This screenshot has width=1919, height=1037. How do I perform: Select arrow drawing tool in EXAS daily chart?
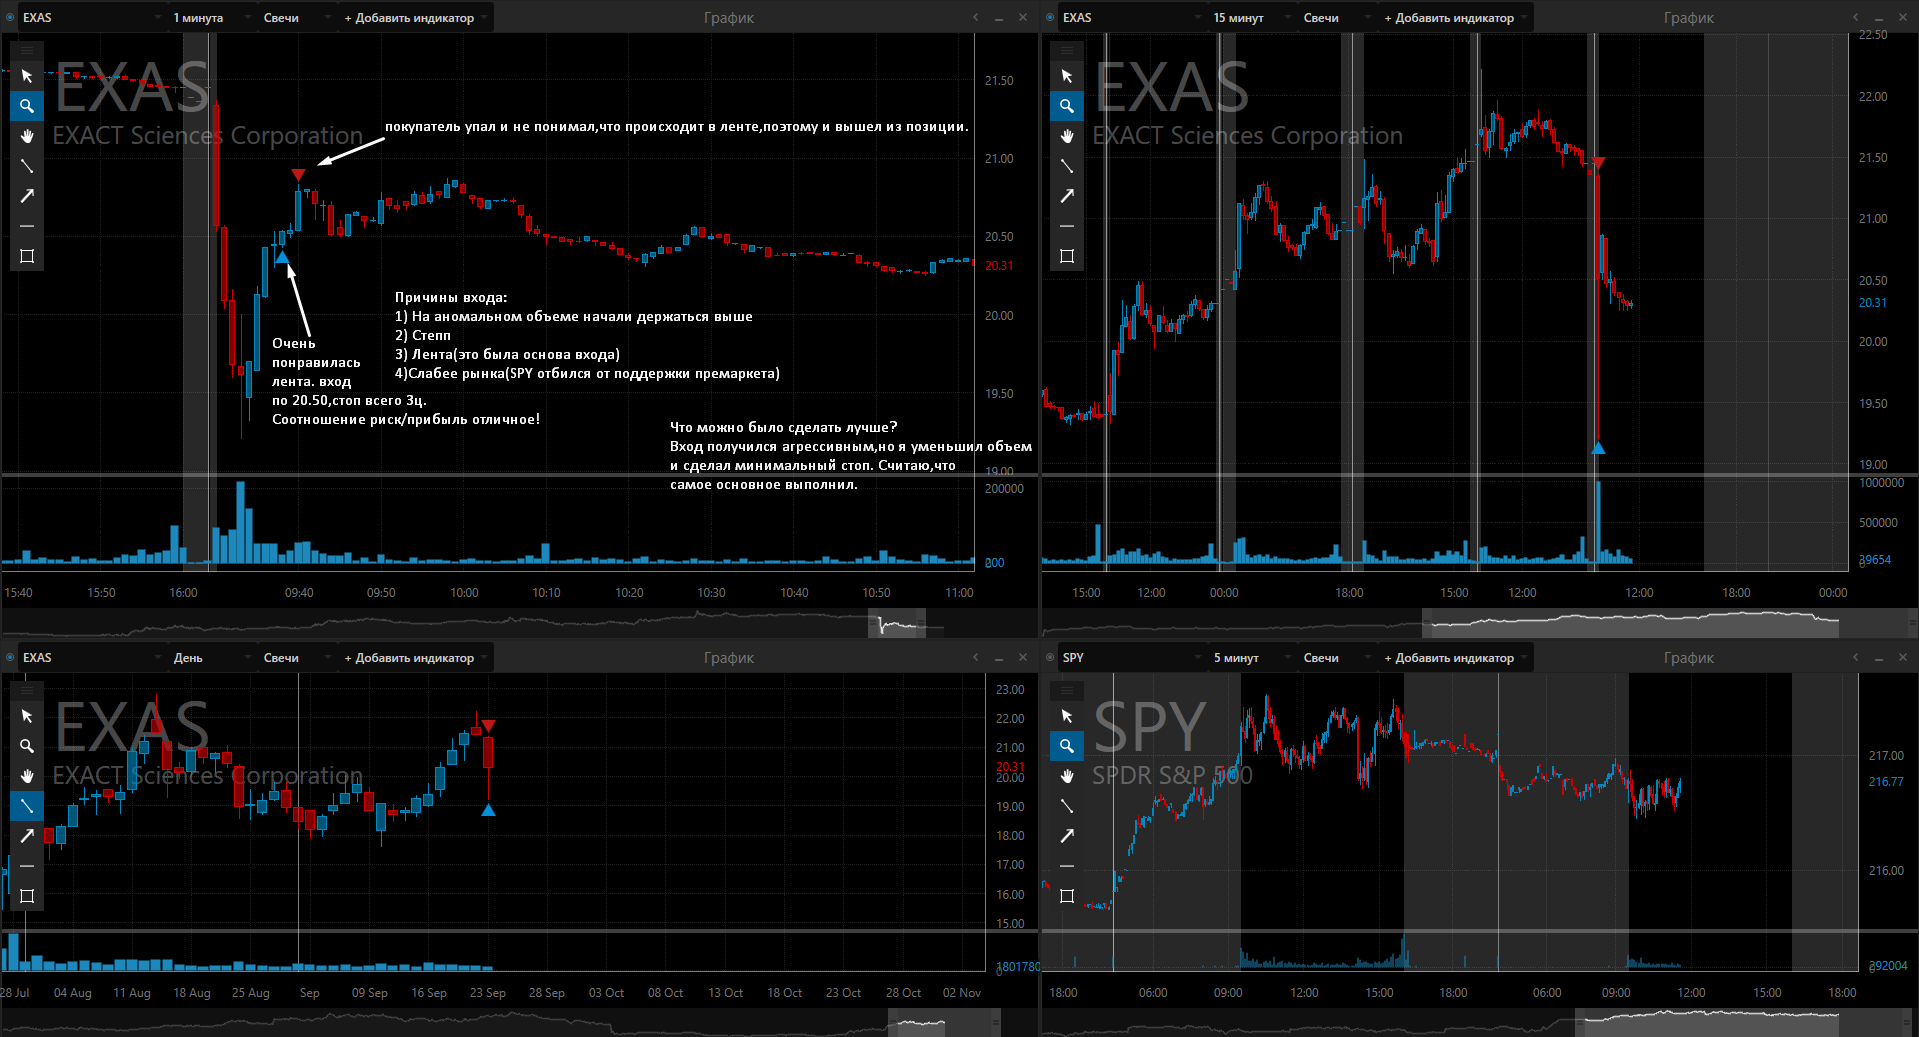(x=27, y=836)
